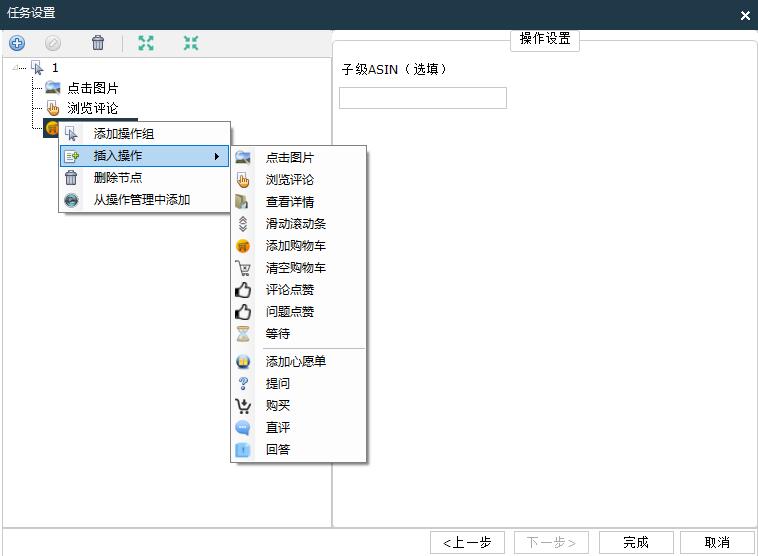
Task: Click the chat bubble icon beside 直评
Action: click(x=243, y=427)
